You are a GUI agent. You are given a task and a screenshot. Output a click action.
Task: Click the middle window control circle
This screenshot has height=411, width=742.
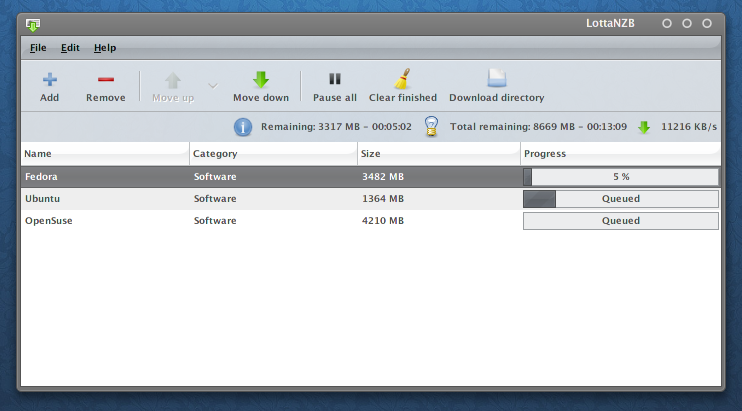pos(687,23)
